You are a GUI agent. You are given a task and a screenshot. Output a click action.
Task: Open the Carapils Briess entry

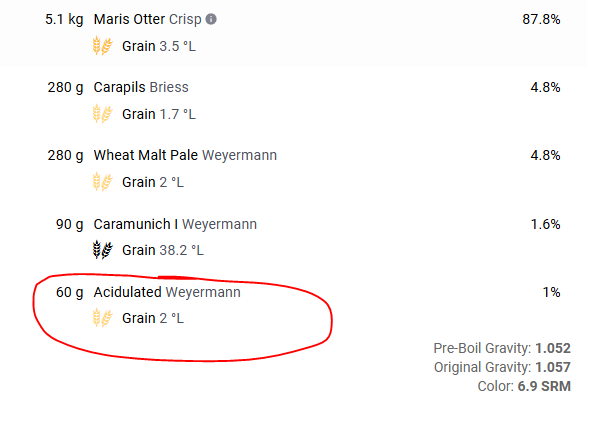pyautogui.click(x=141, y=88)
